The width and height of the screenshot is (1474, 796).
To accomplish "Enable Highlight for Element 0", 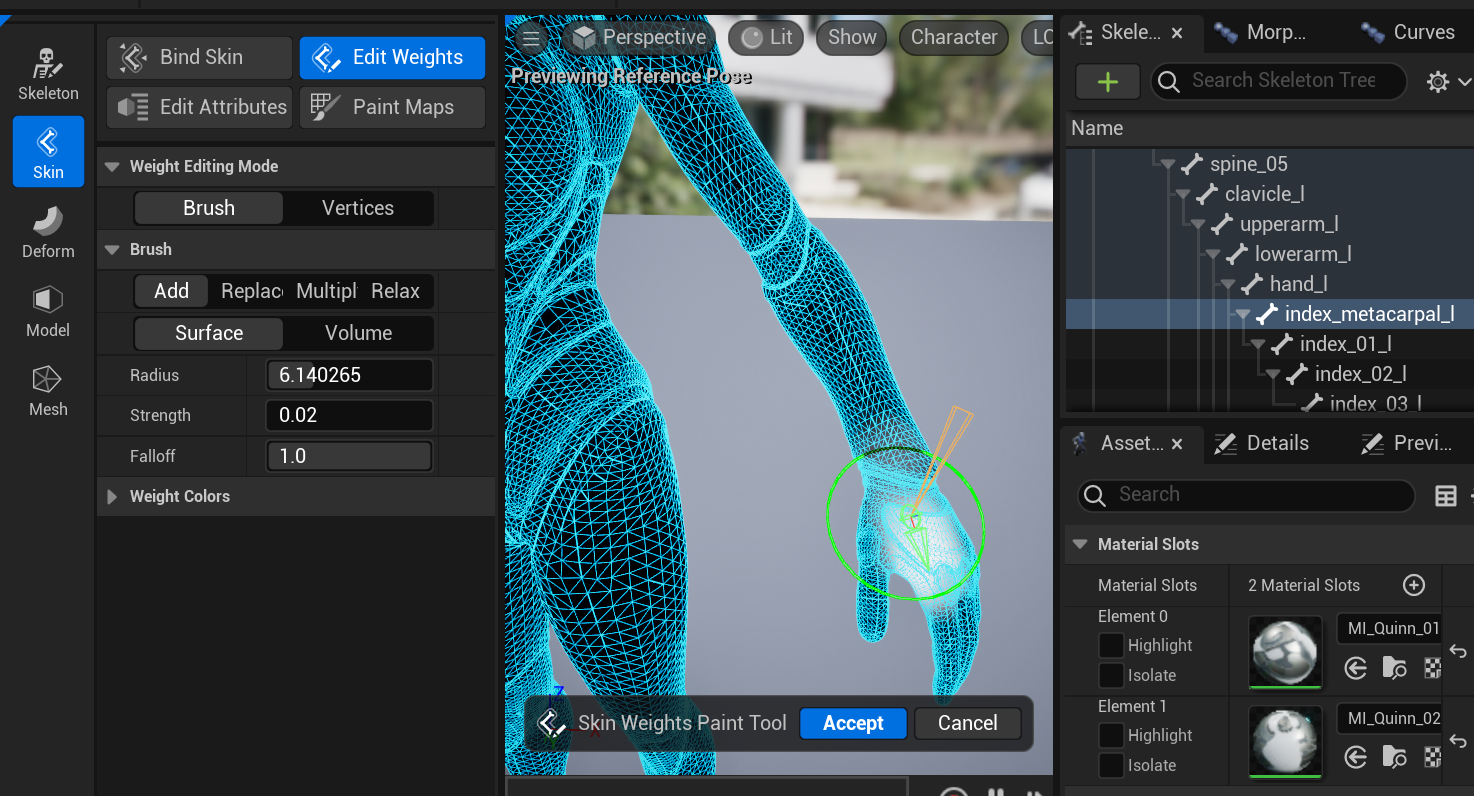I will point(1111,645).
